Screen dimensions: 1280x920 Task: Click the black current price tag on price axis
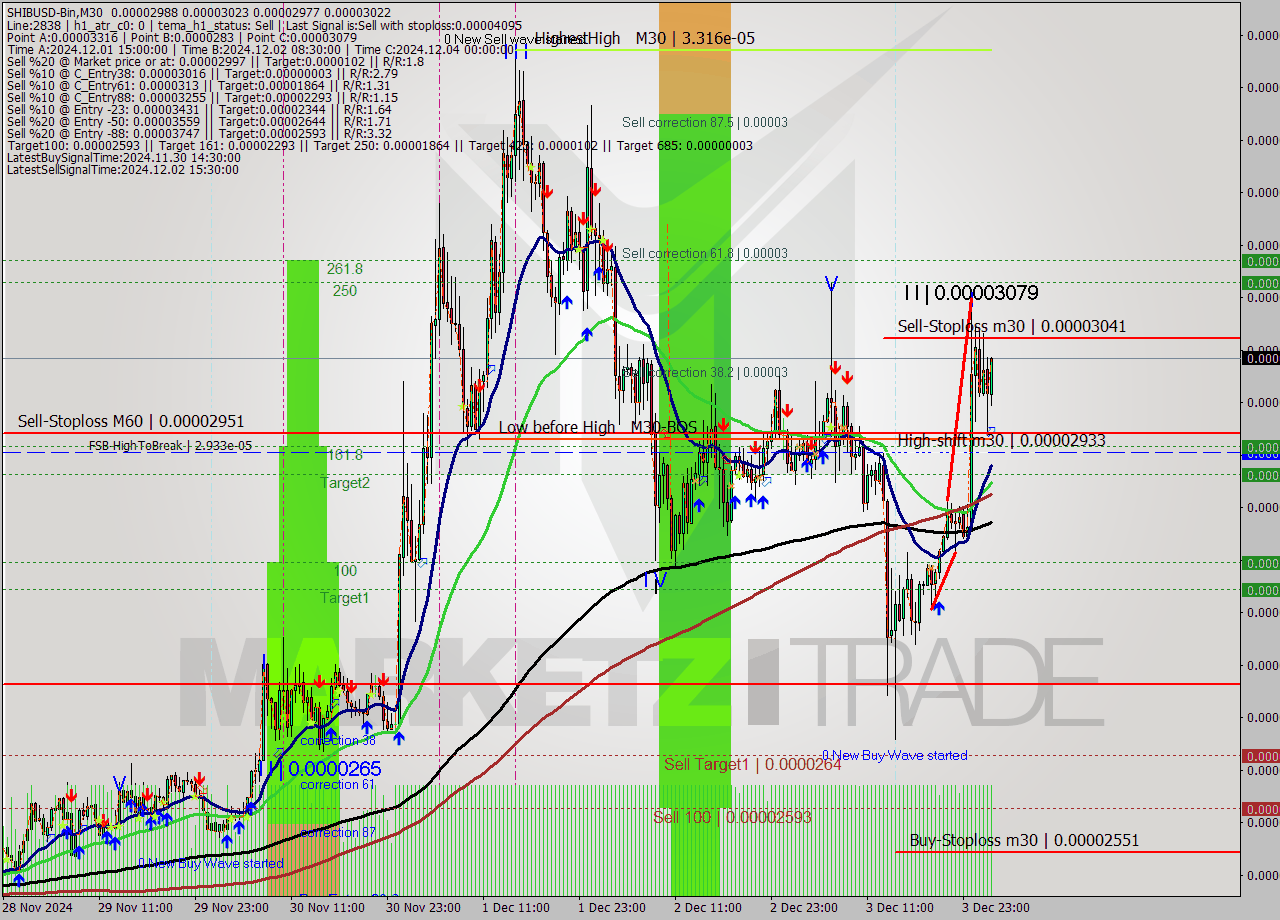point(1260,358)
